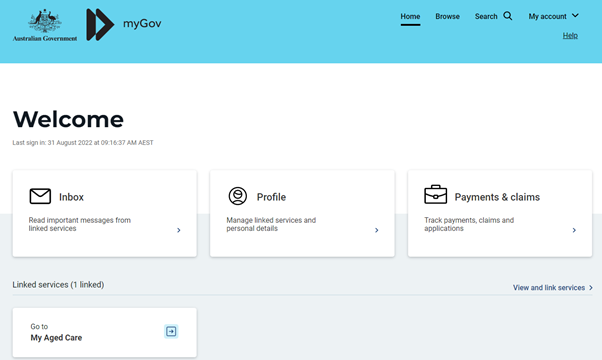
Task: Click chevron beside View and link services
Action: [x=591, y=287]
